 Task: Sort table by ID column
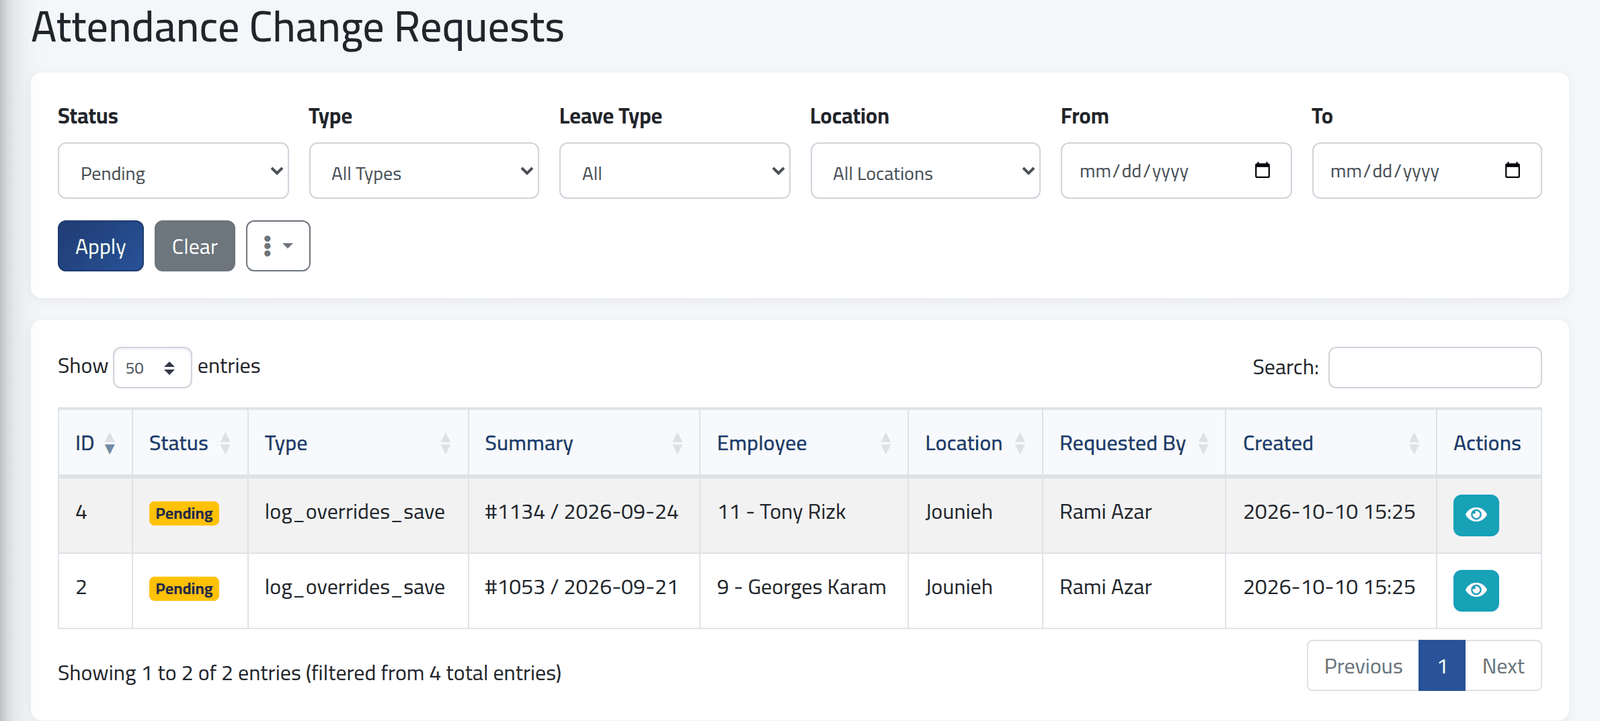95,443
